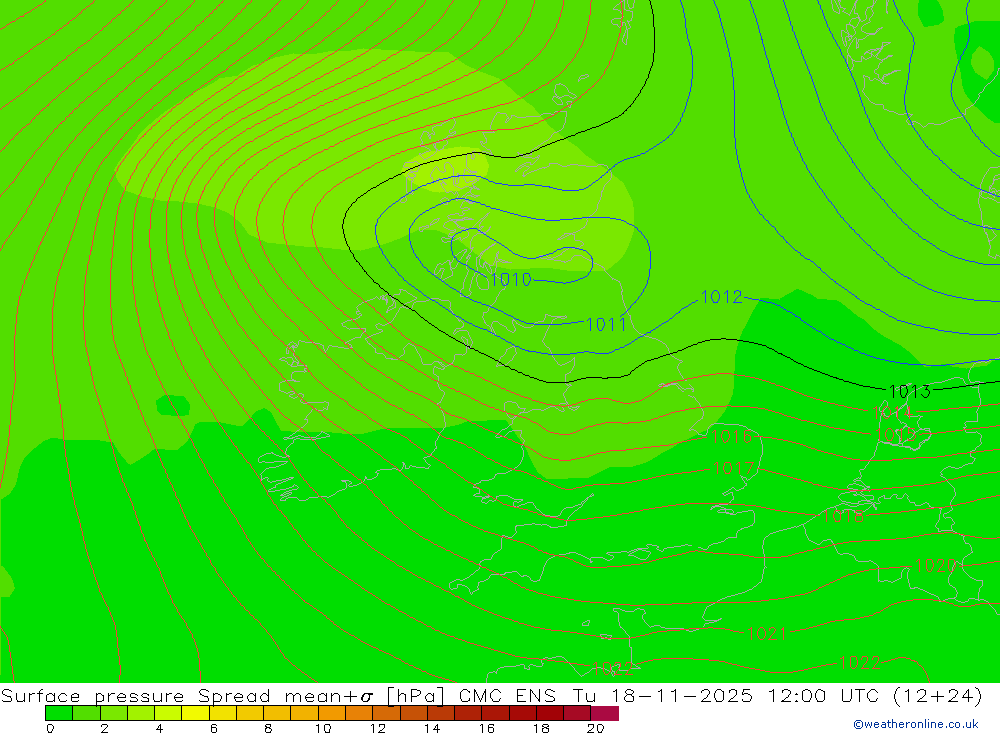Click the 1011 isobar label

coord(606,325)
